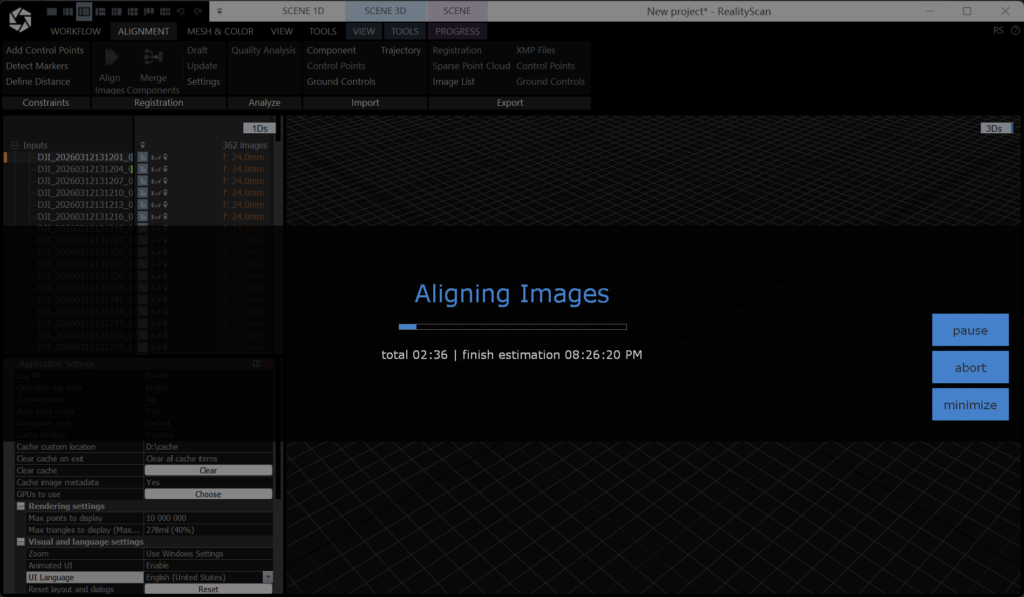Collapse the Rendering settings section

(x=21, y=506)
